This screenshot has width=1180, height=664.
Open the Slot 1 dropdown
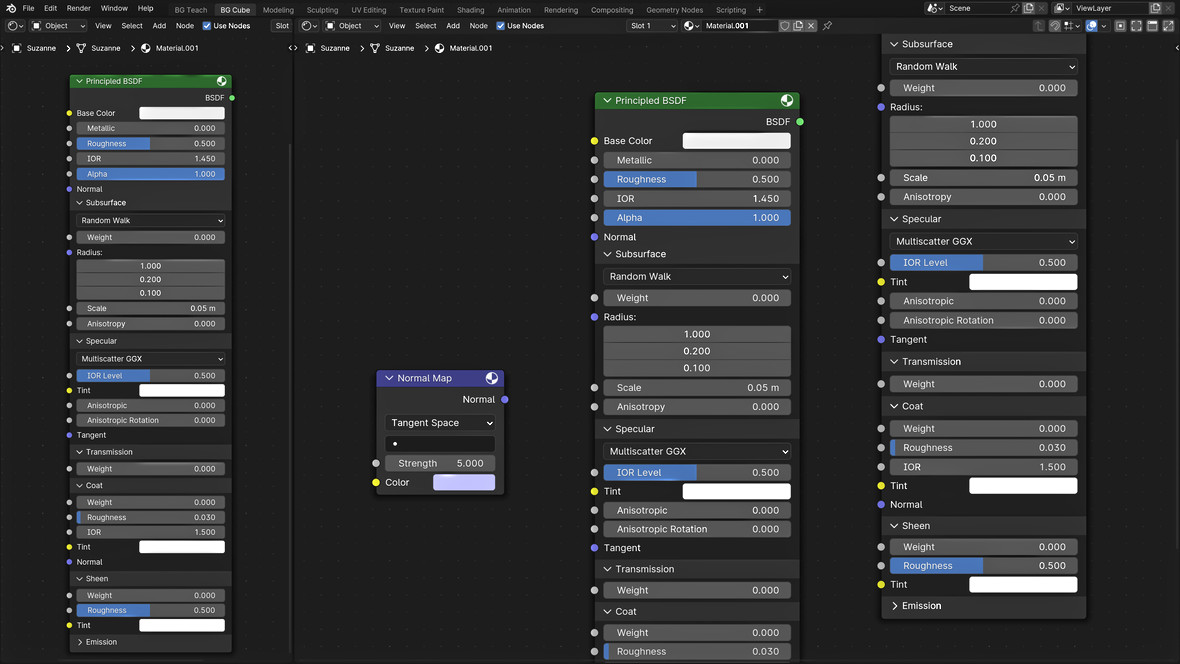[652, 26]
